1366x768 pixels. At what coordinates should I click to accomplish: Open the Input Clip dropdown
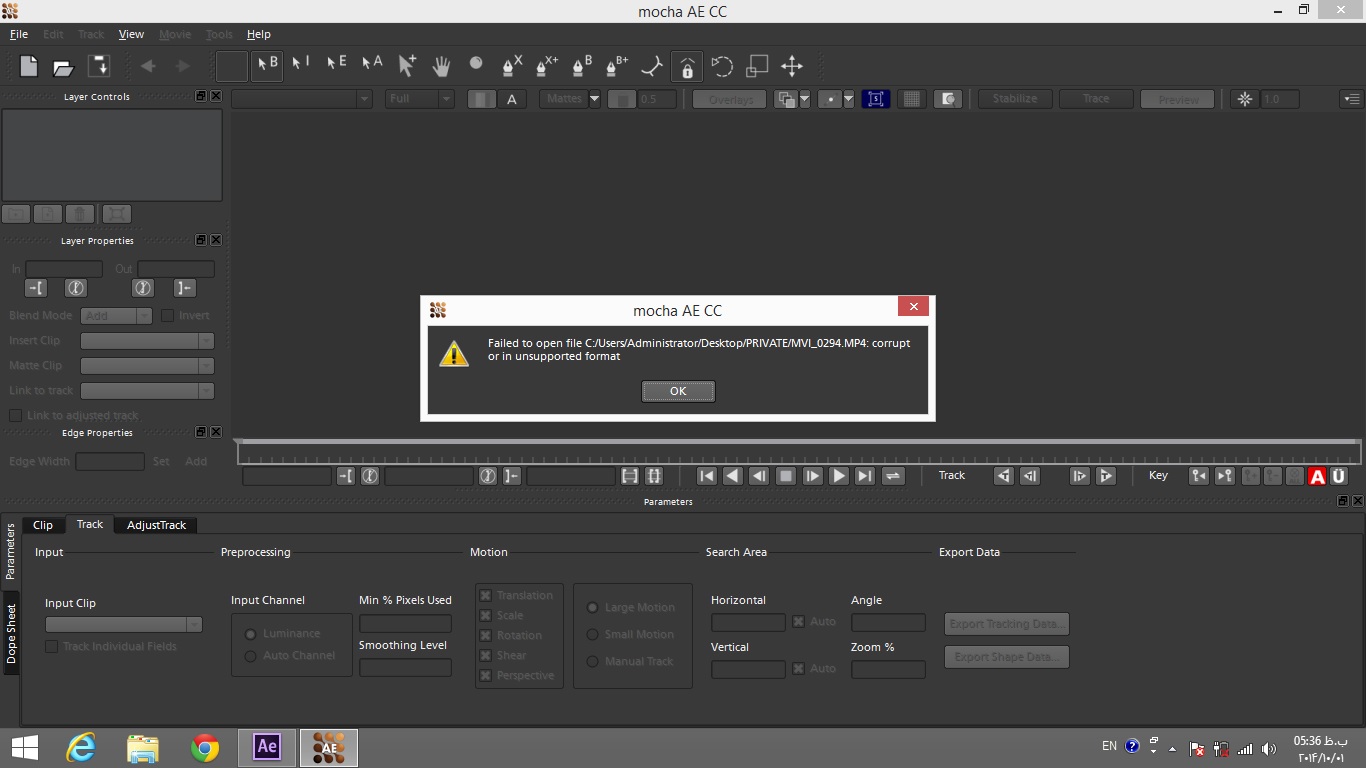[x=123, y=625]
